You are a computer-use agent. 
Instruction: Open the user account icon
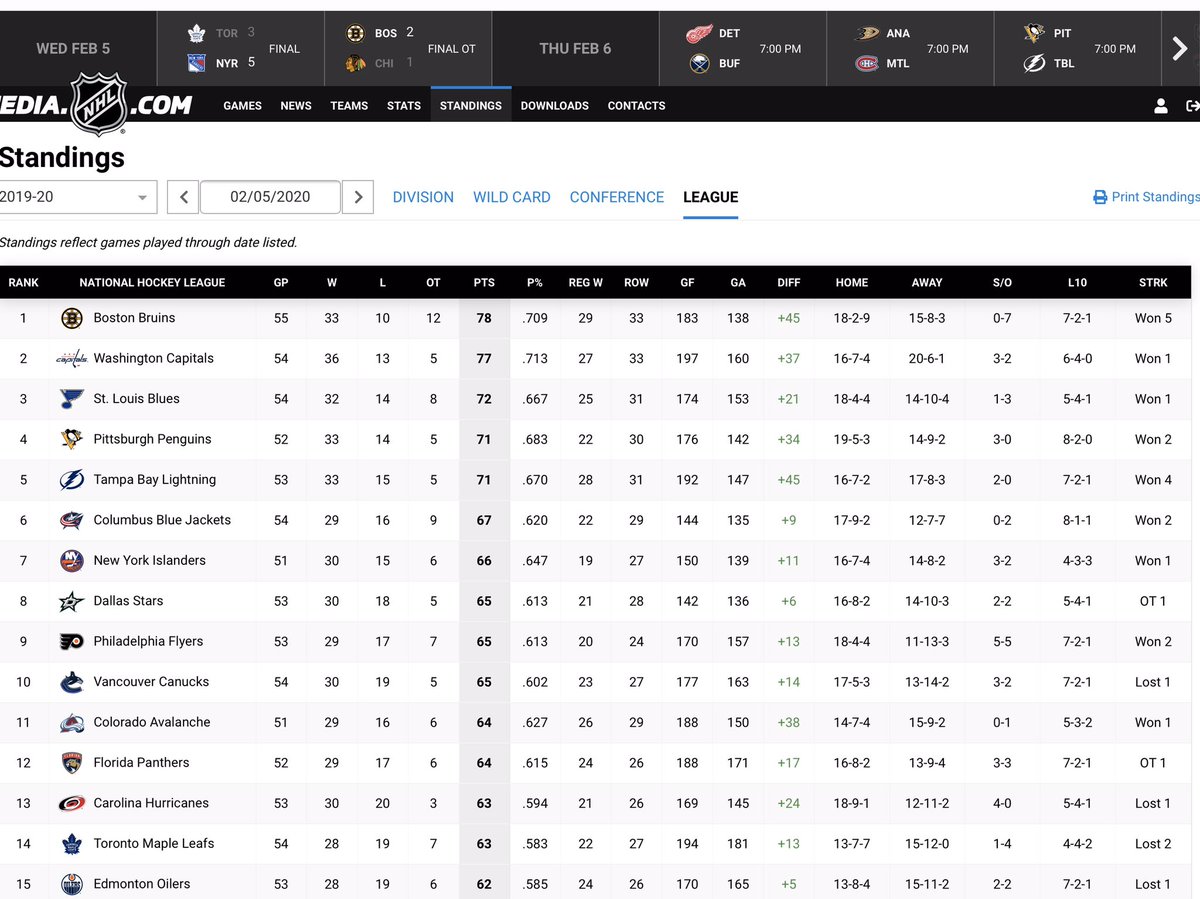click(1161, 105)
